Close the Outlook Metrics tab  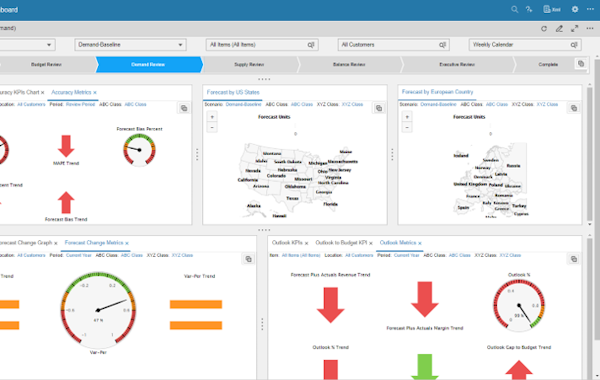(420, 243)
